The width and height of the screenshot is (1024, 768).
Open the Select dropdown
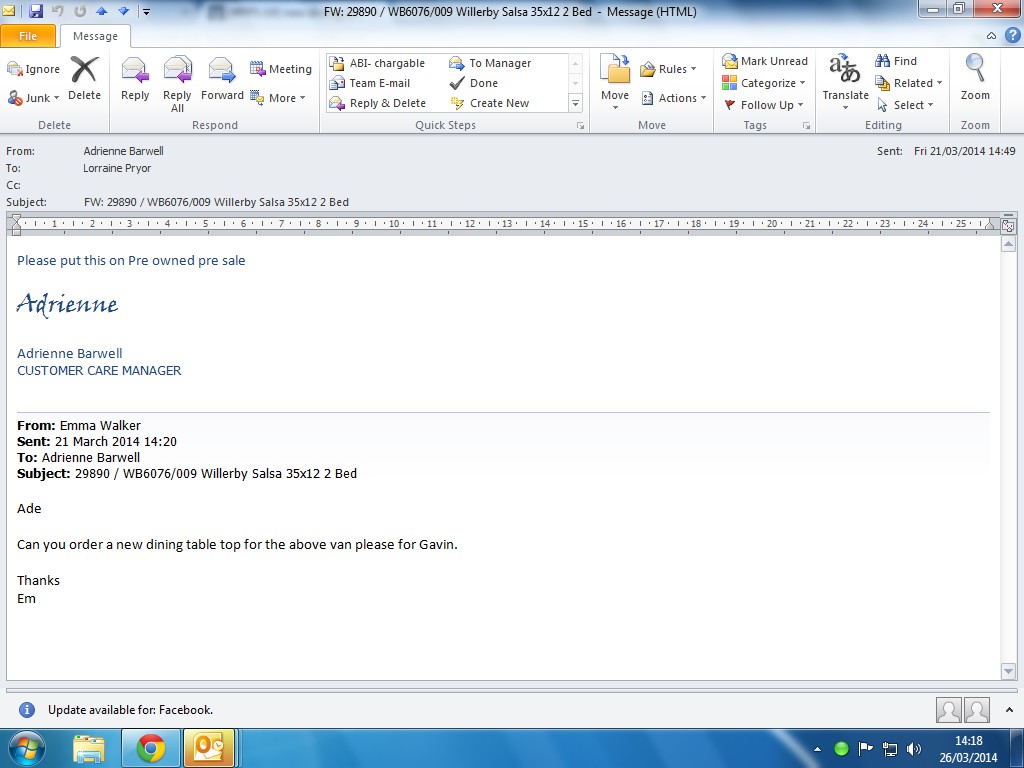[x=904, y=104]
